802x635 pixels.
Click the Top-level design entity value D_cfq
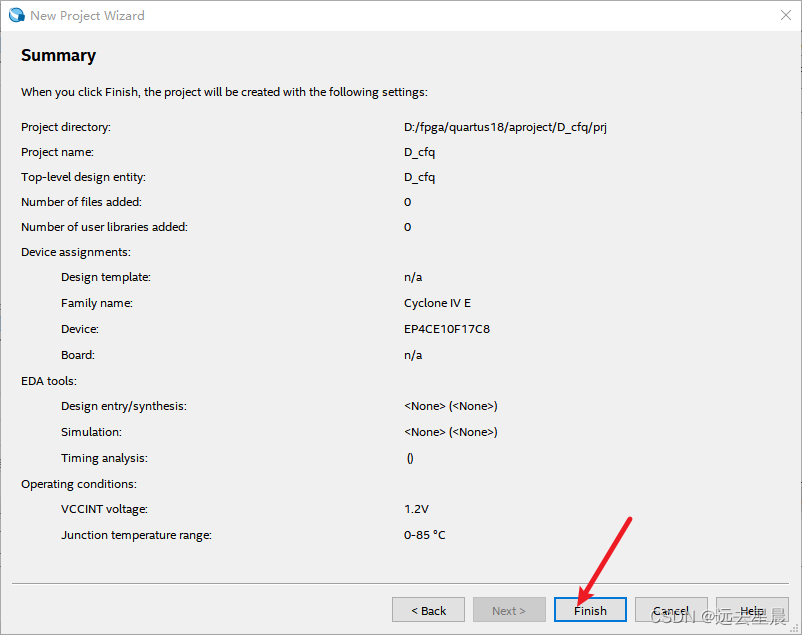(x=419, y=177)
